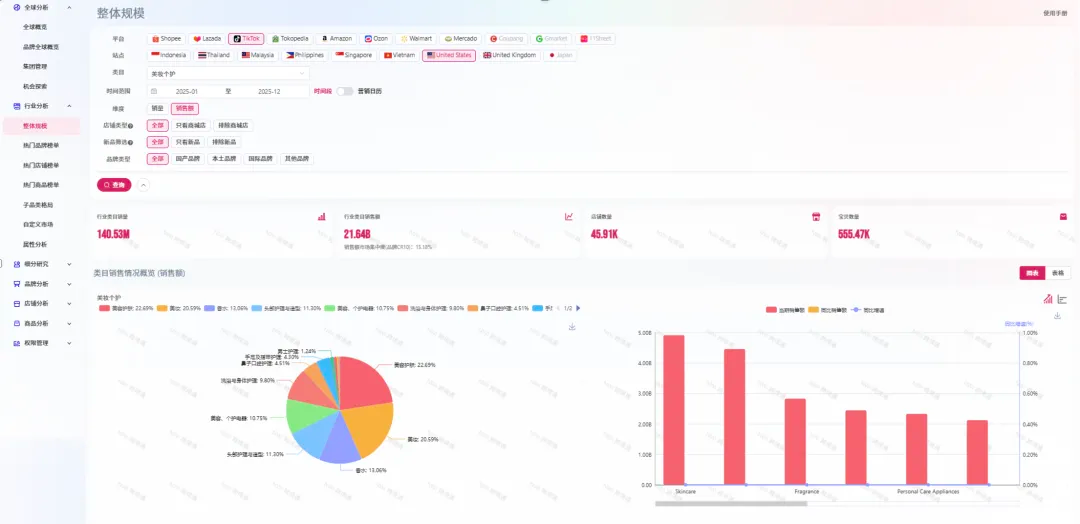Select the Shopee platform icon button
1080x524 pixels.
(x=167, y=38)
